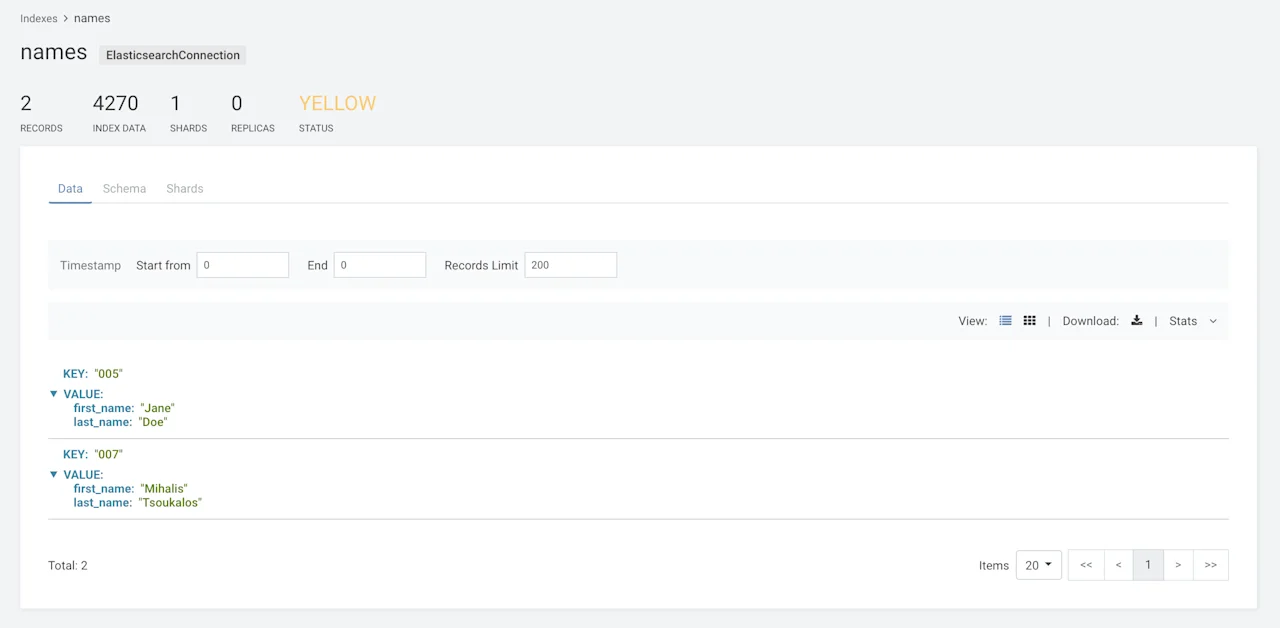Image resolution: width=1280 pixels, height=628 pixels.
Task: Select the Data tab
Action: point(70,188)
